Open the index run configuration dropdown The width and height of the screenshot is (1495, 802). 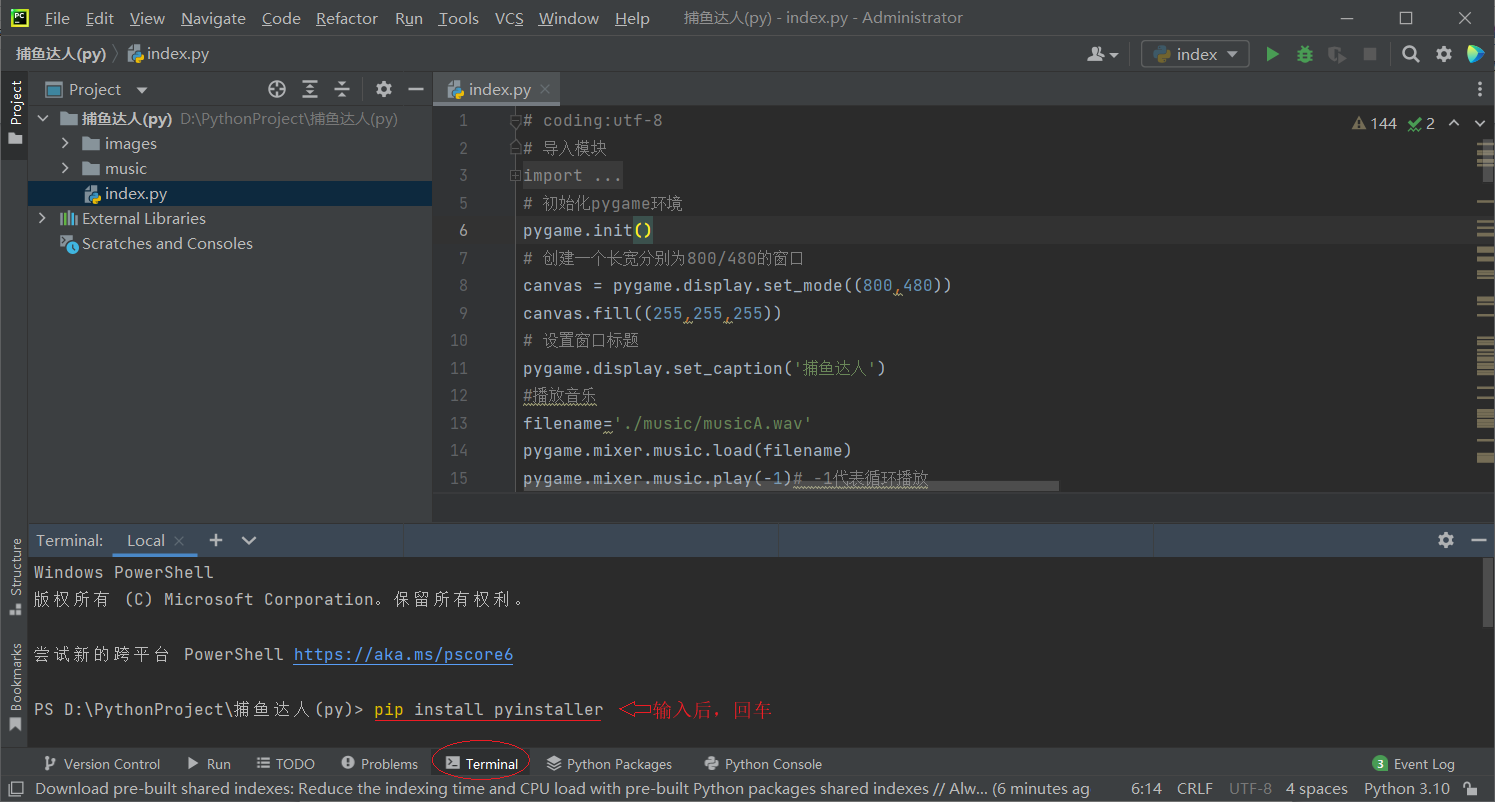(1194, 54)
